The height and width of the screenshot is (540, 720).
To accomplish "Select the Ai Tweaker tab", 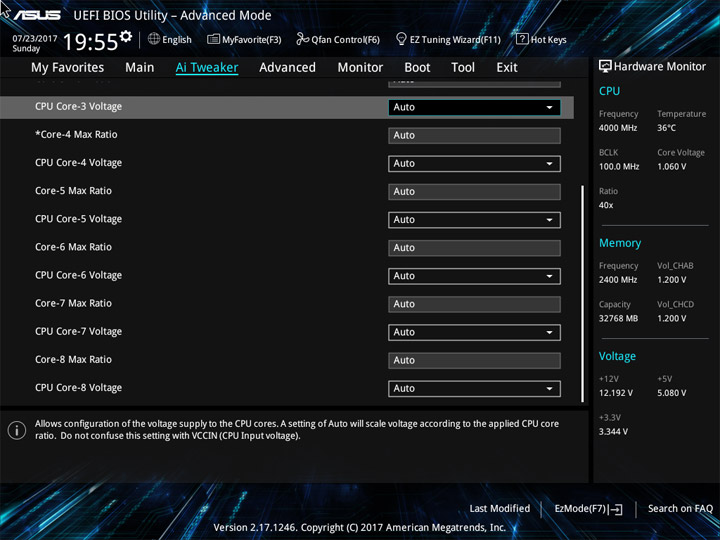I will (x=207, y=68).
